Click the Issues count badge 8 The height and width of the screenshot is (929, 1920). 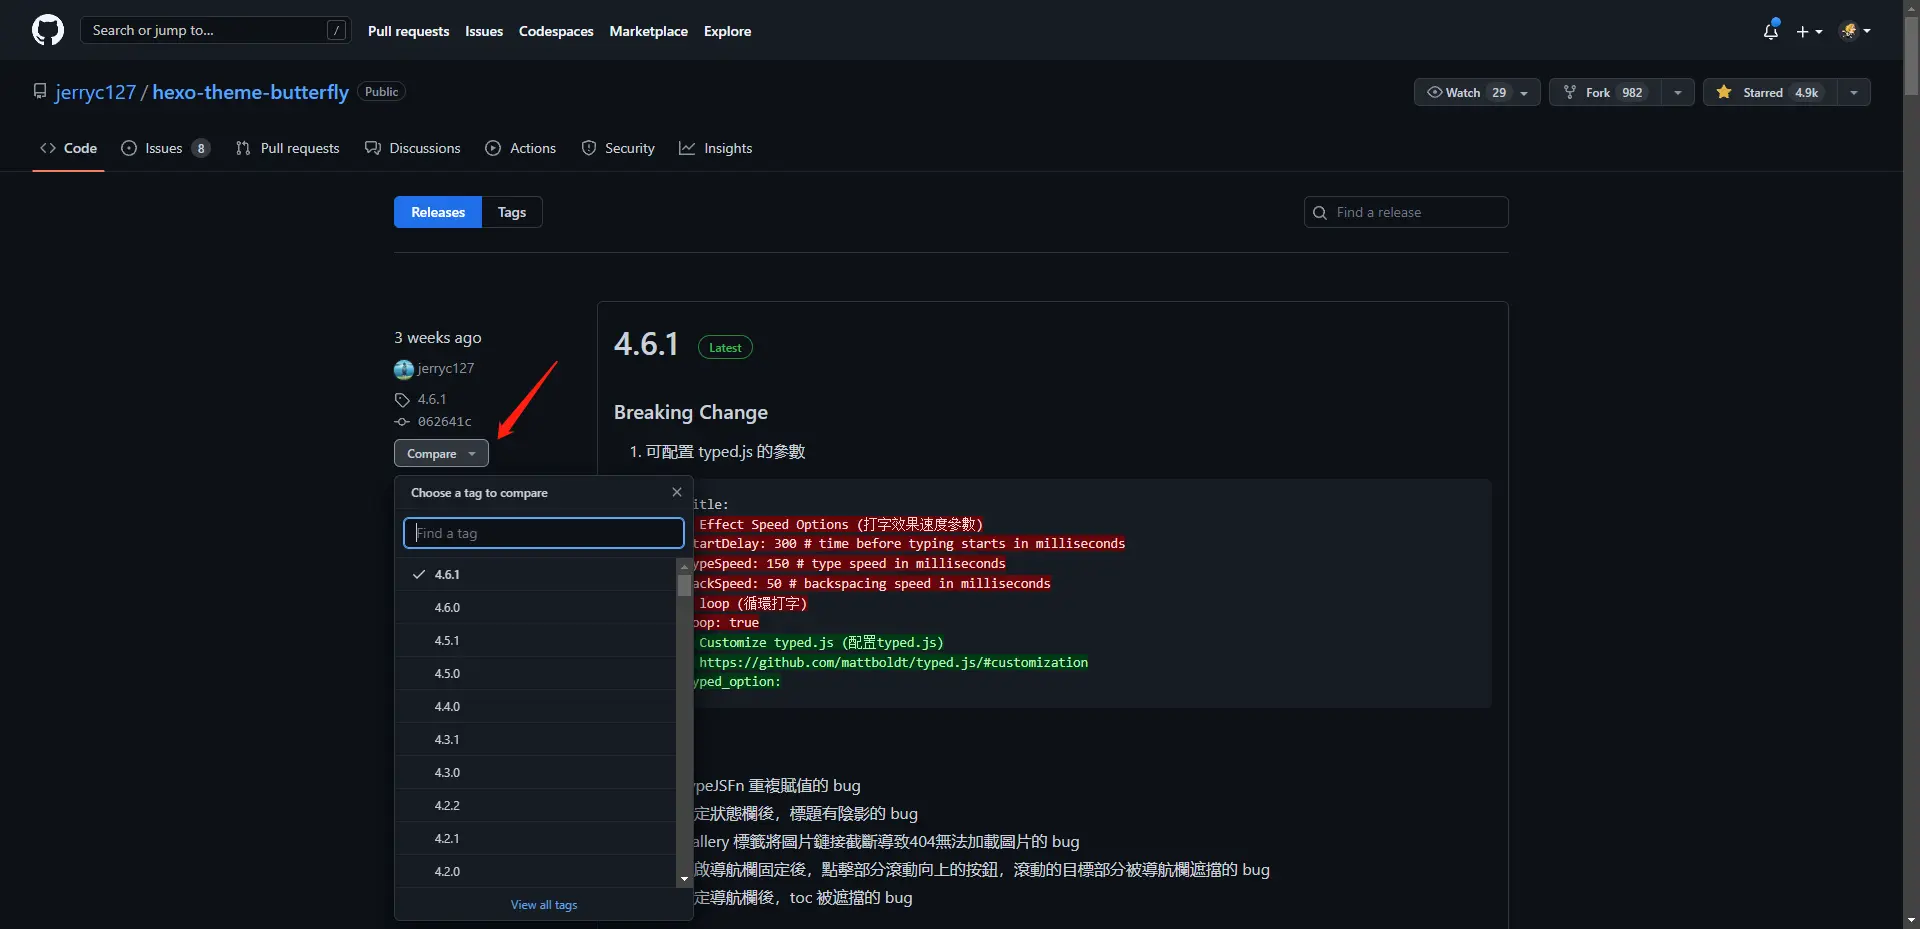coord(201,148)
